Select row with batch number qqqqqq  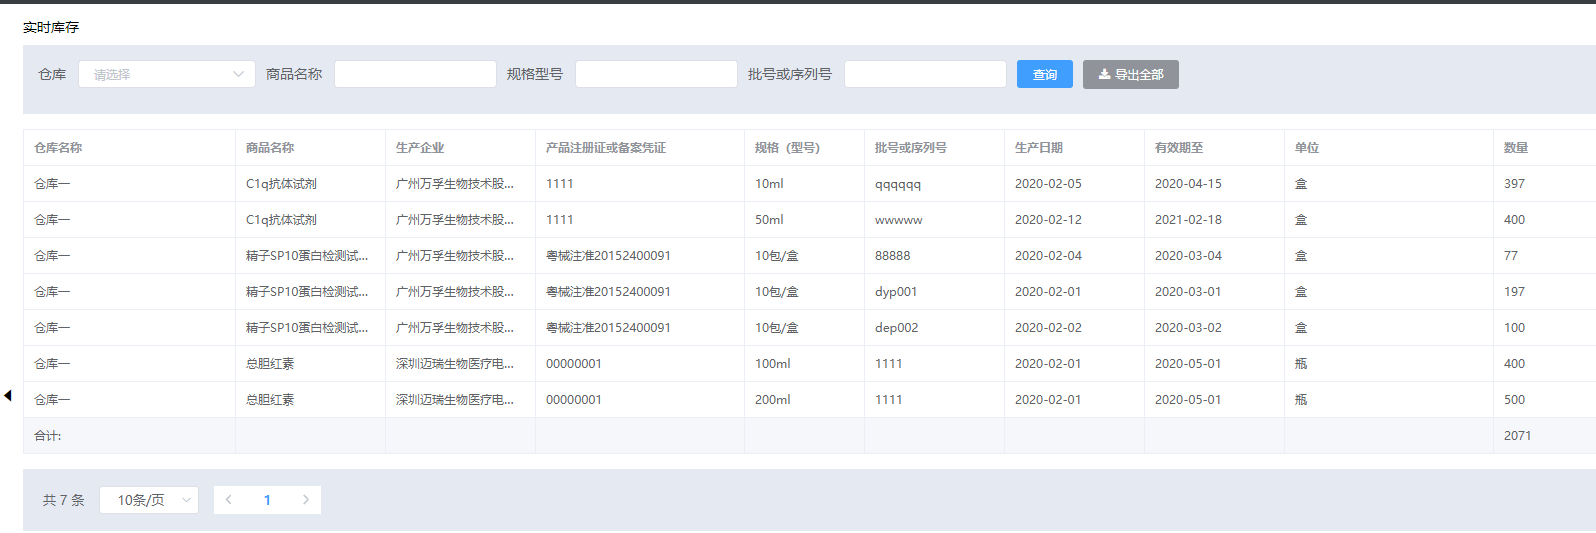pos(897,184)
